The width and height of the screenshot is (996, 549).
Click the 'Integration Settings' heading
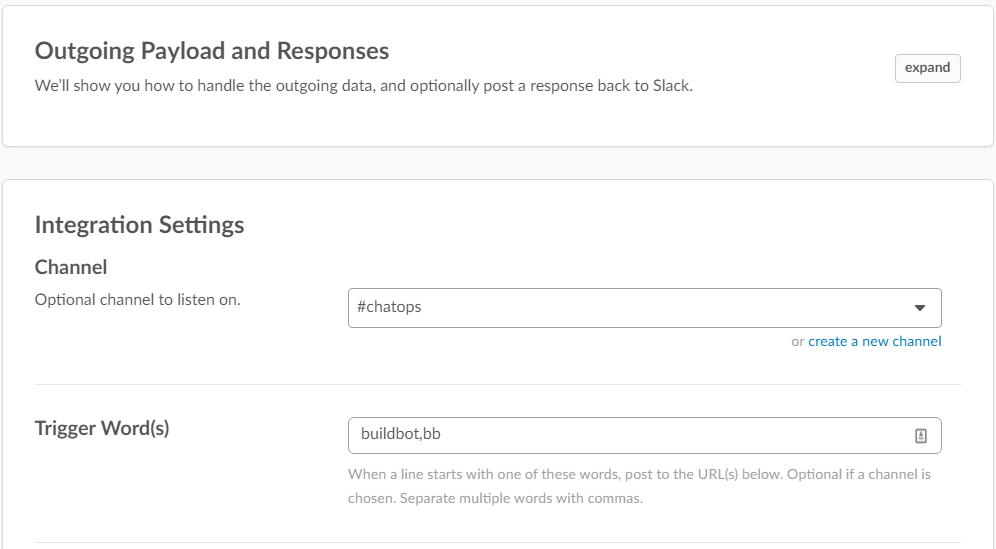pos(139,225)
